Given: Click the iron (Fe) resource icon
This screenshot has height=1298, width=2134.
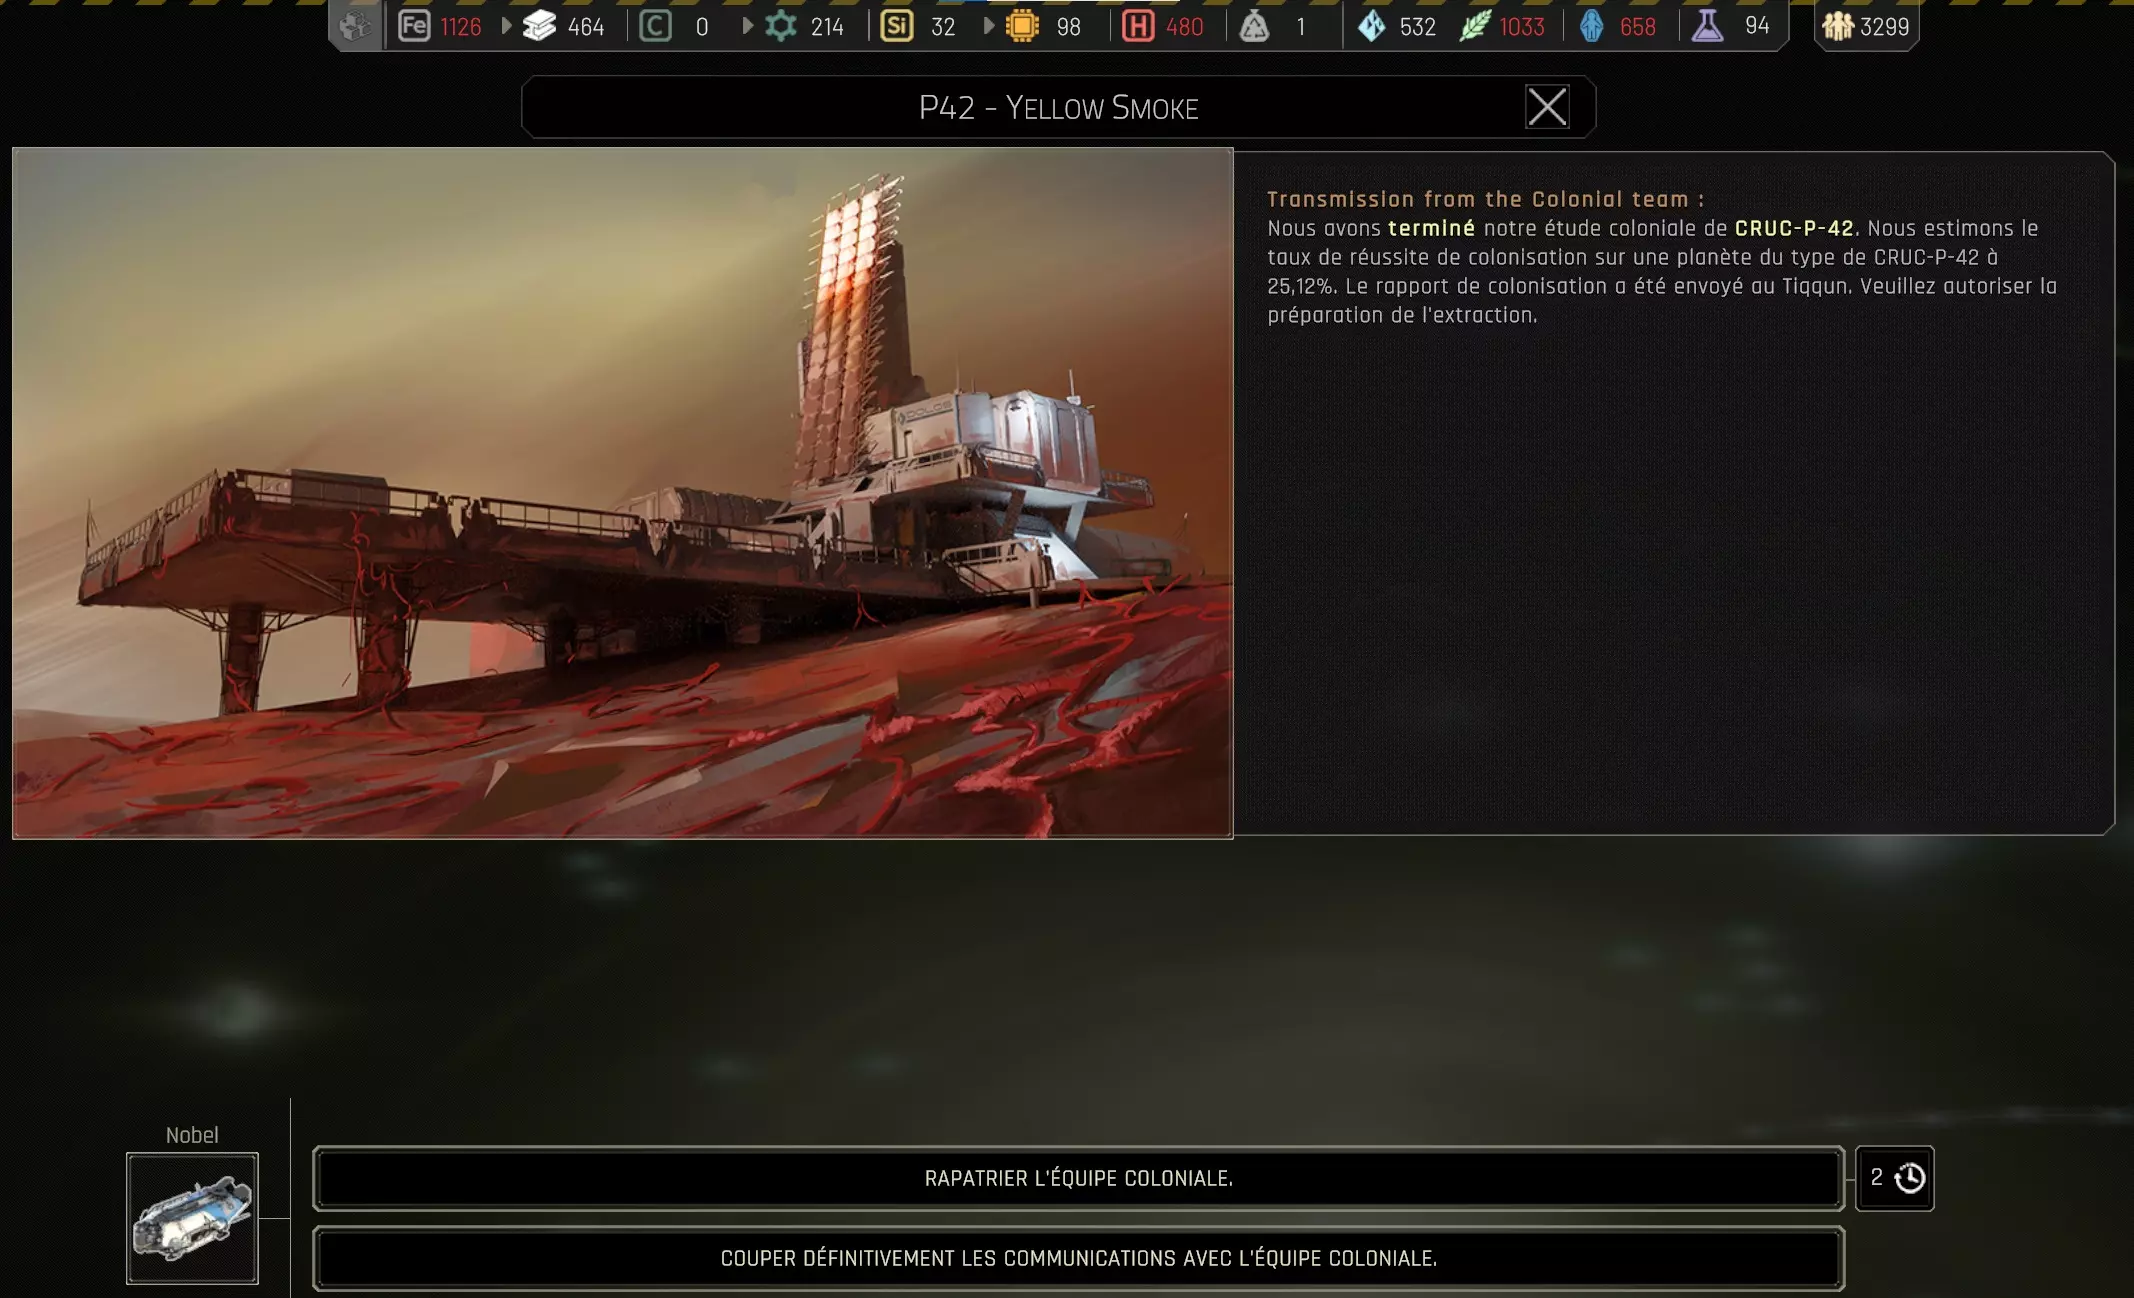Looking at the screenshot, I should tap(414, 26).
